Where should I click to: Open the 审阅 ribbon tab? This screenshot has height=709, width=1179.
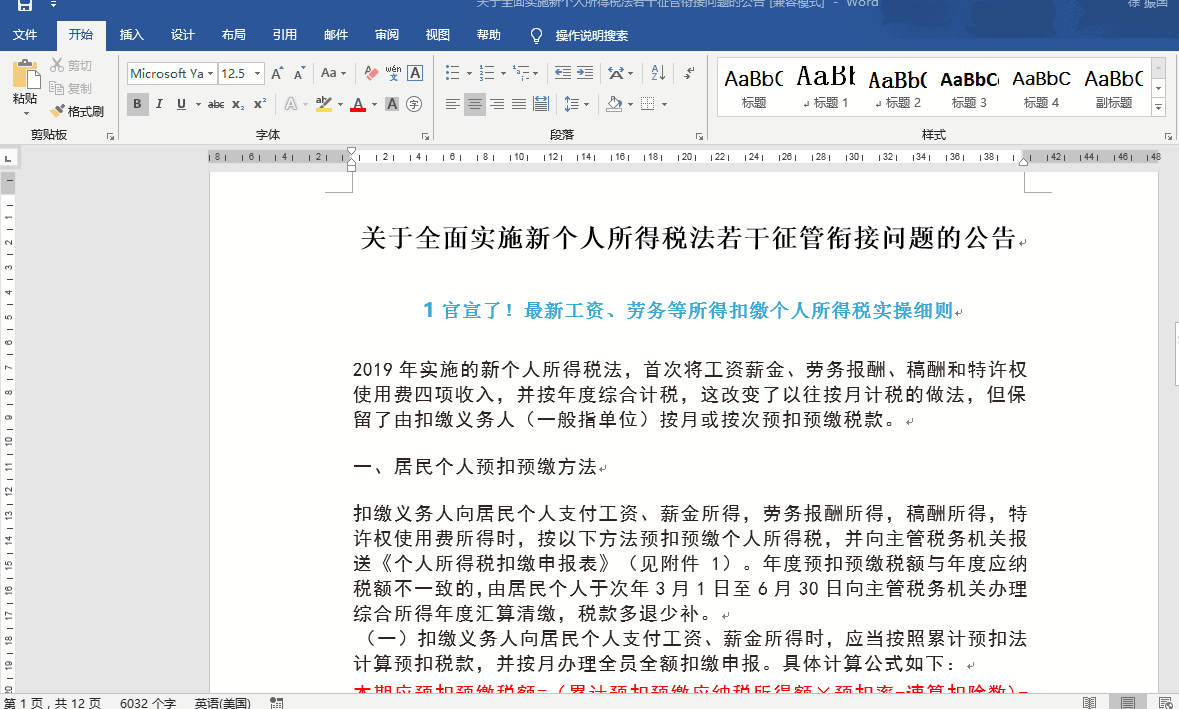click(386, 33)
